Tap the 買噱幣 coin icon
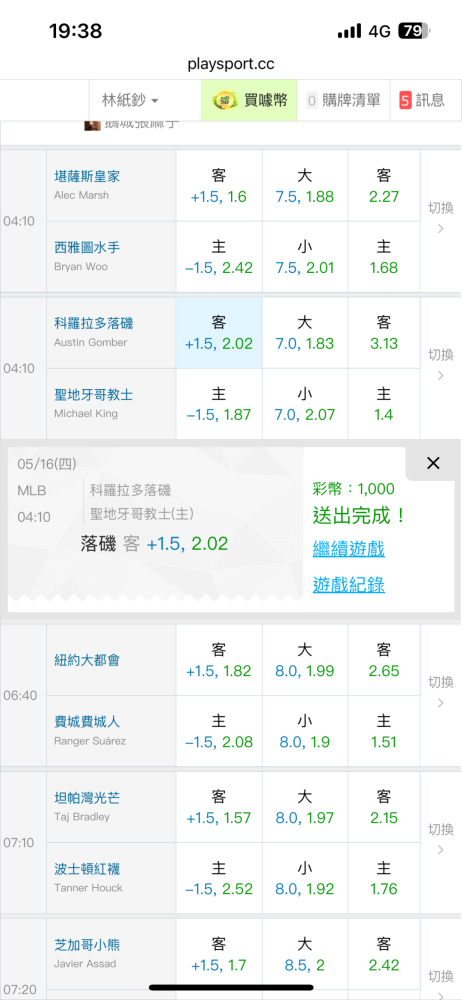The image size is (462, 1000). [x=225, y=100]
